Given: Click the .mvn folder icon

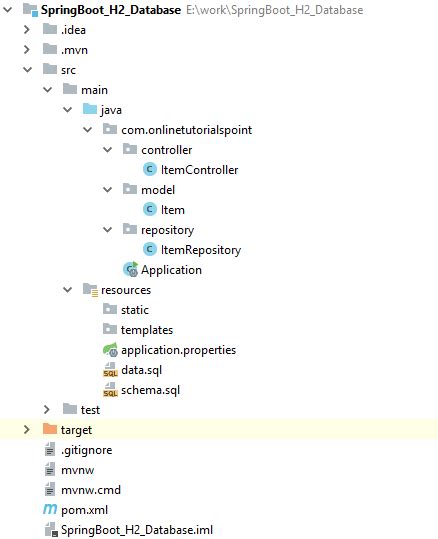Looking at the screenshot, I should click(x=50, y=50).
